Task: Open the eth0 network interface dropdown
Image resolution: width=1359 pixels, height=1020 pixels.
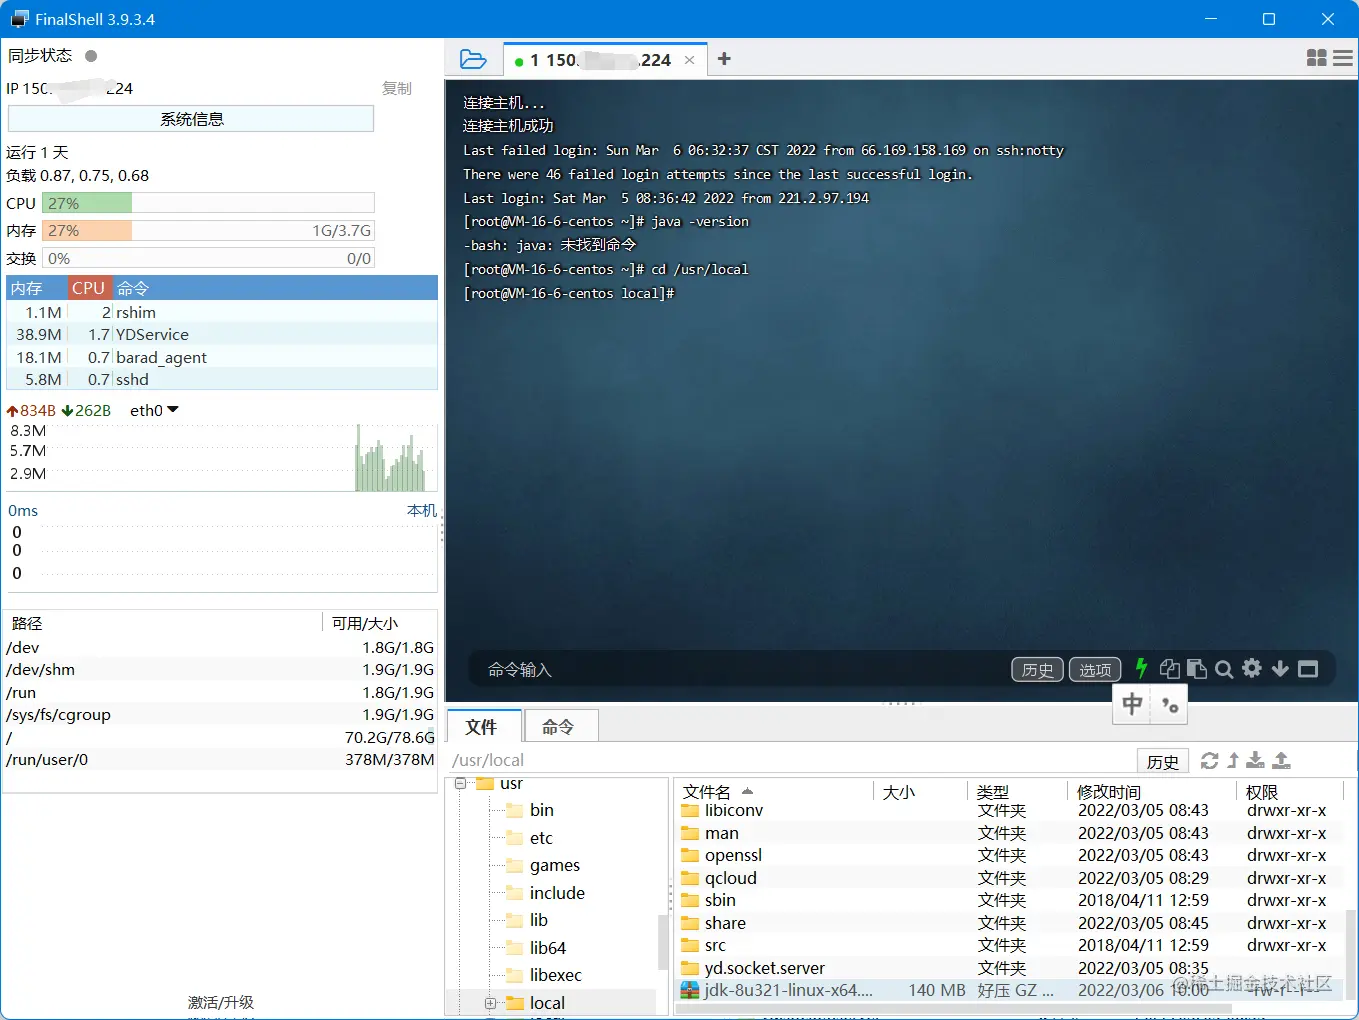Action: tap(154, 410)
